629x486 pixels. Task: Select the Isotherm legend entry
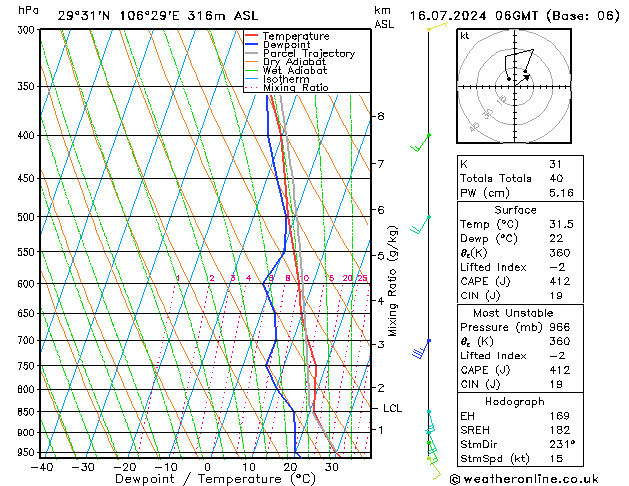click(285, 79)
